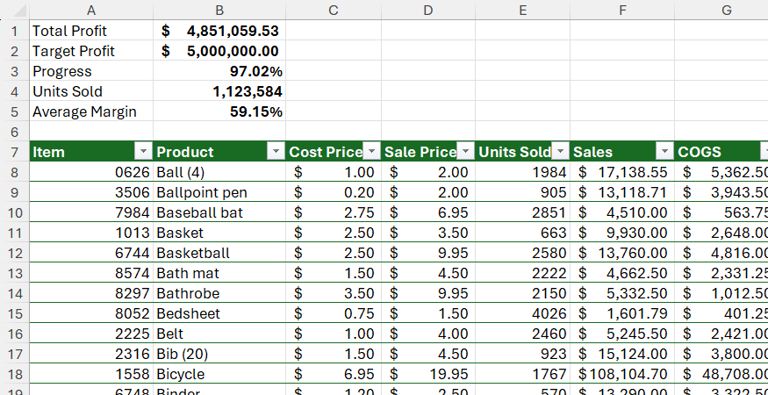Select the Ballpoint pen product cell
Viewport: 768px width, 395px height.
(x=219, y=193)
